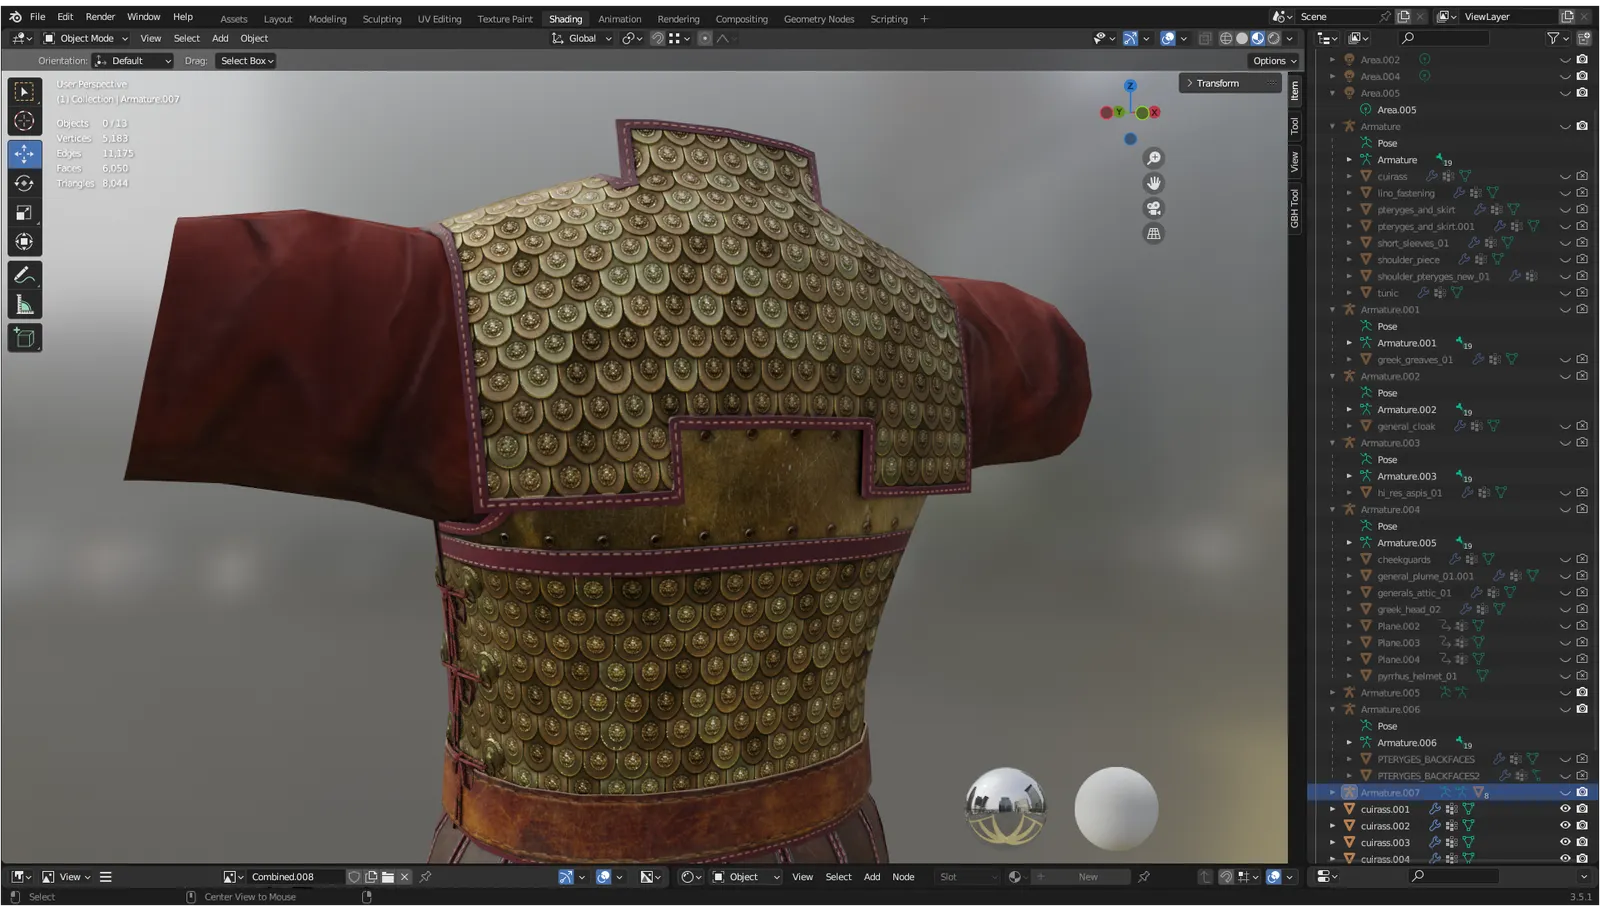Screen dimensions: 1600x906
Task: Click the HDRI preview sphere
Action: [x=1006, y=806]
